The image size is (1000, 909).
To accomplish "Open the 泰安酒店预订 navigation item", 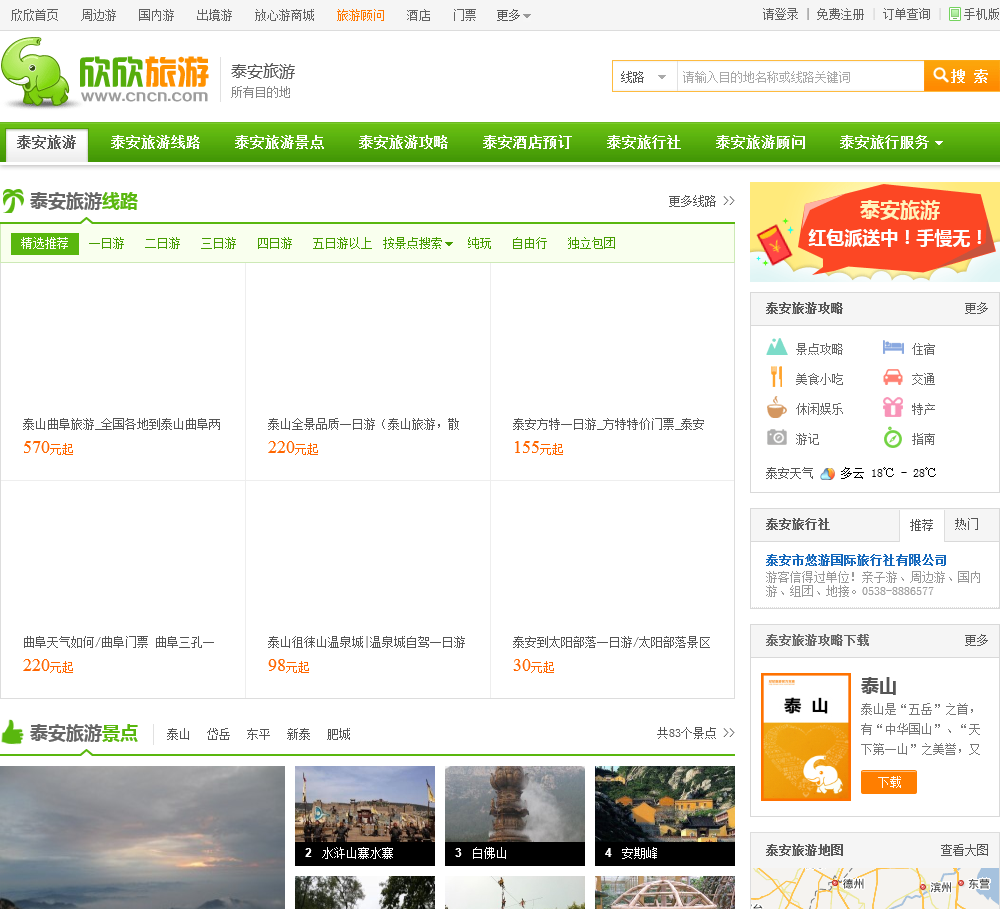I will [x=527, y=142].
